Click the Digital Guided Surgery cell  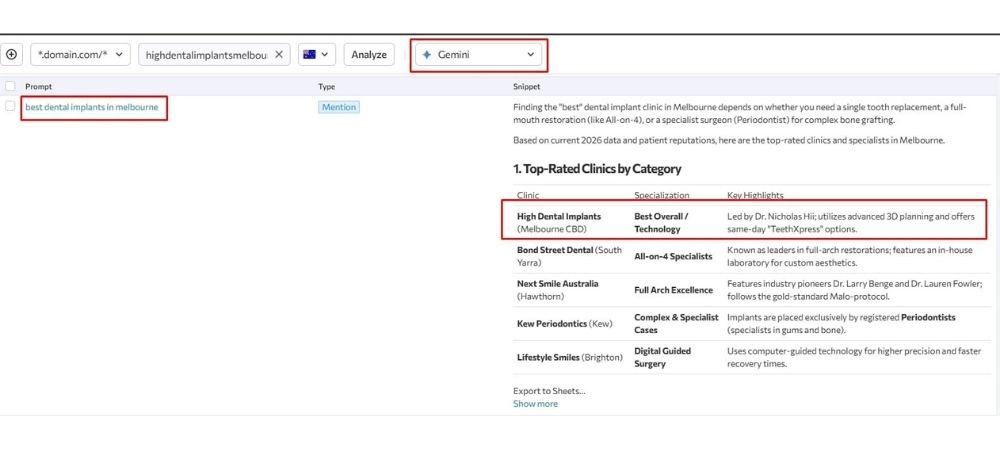coord(663,357)
